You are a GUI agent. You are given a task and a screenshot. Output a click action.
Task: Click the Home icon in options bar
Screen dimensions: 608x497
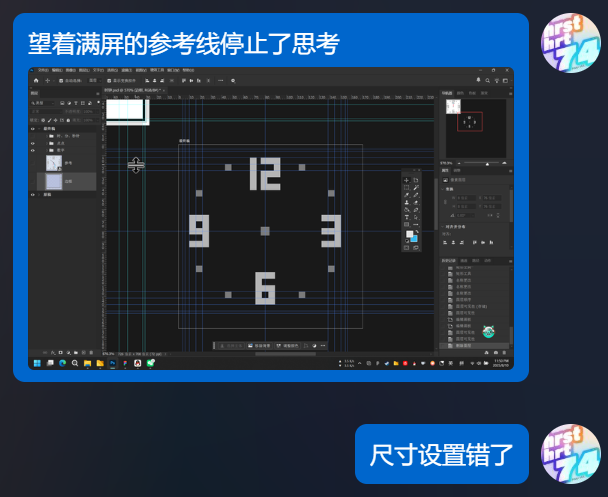coord(36,79)
